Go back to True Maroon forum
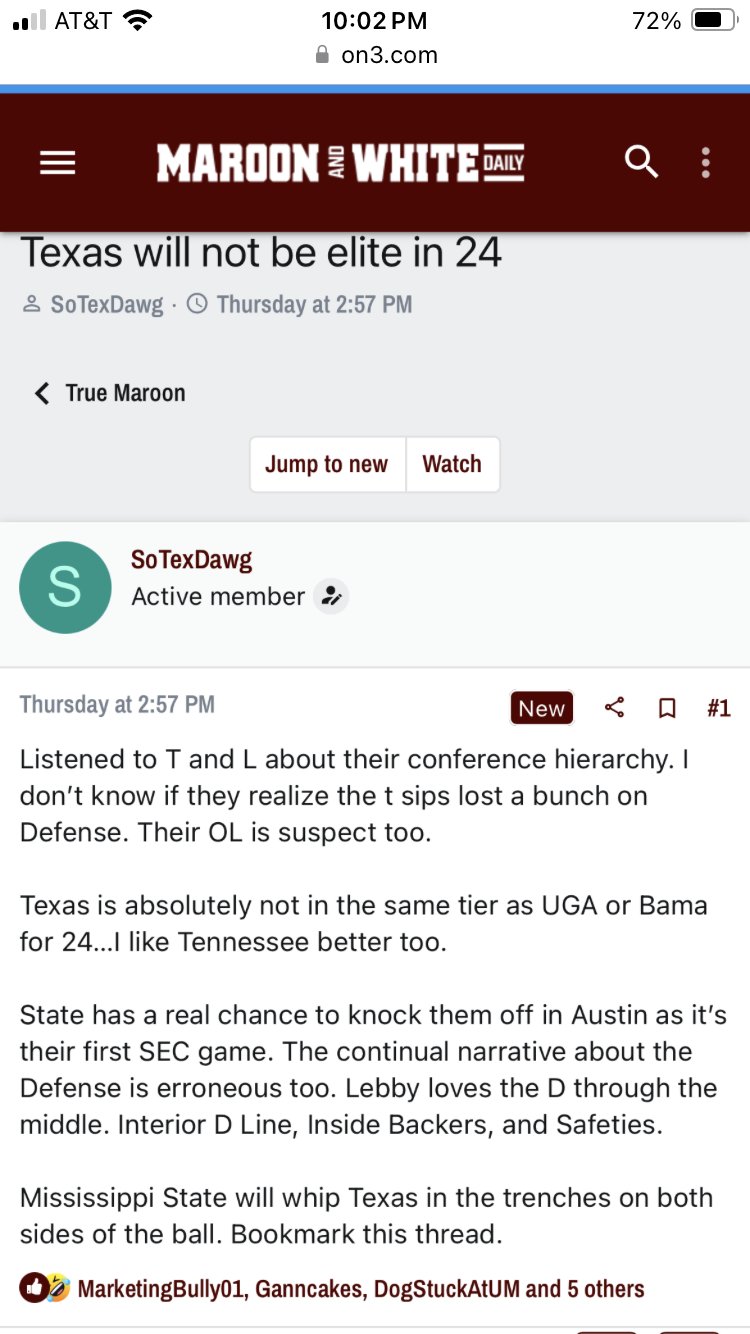This screenshot has height=1334, width=750. pyautogui.click(x=110, y=393)
